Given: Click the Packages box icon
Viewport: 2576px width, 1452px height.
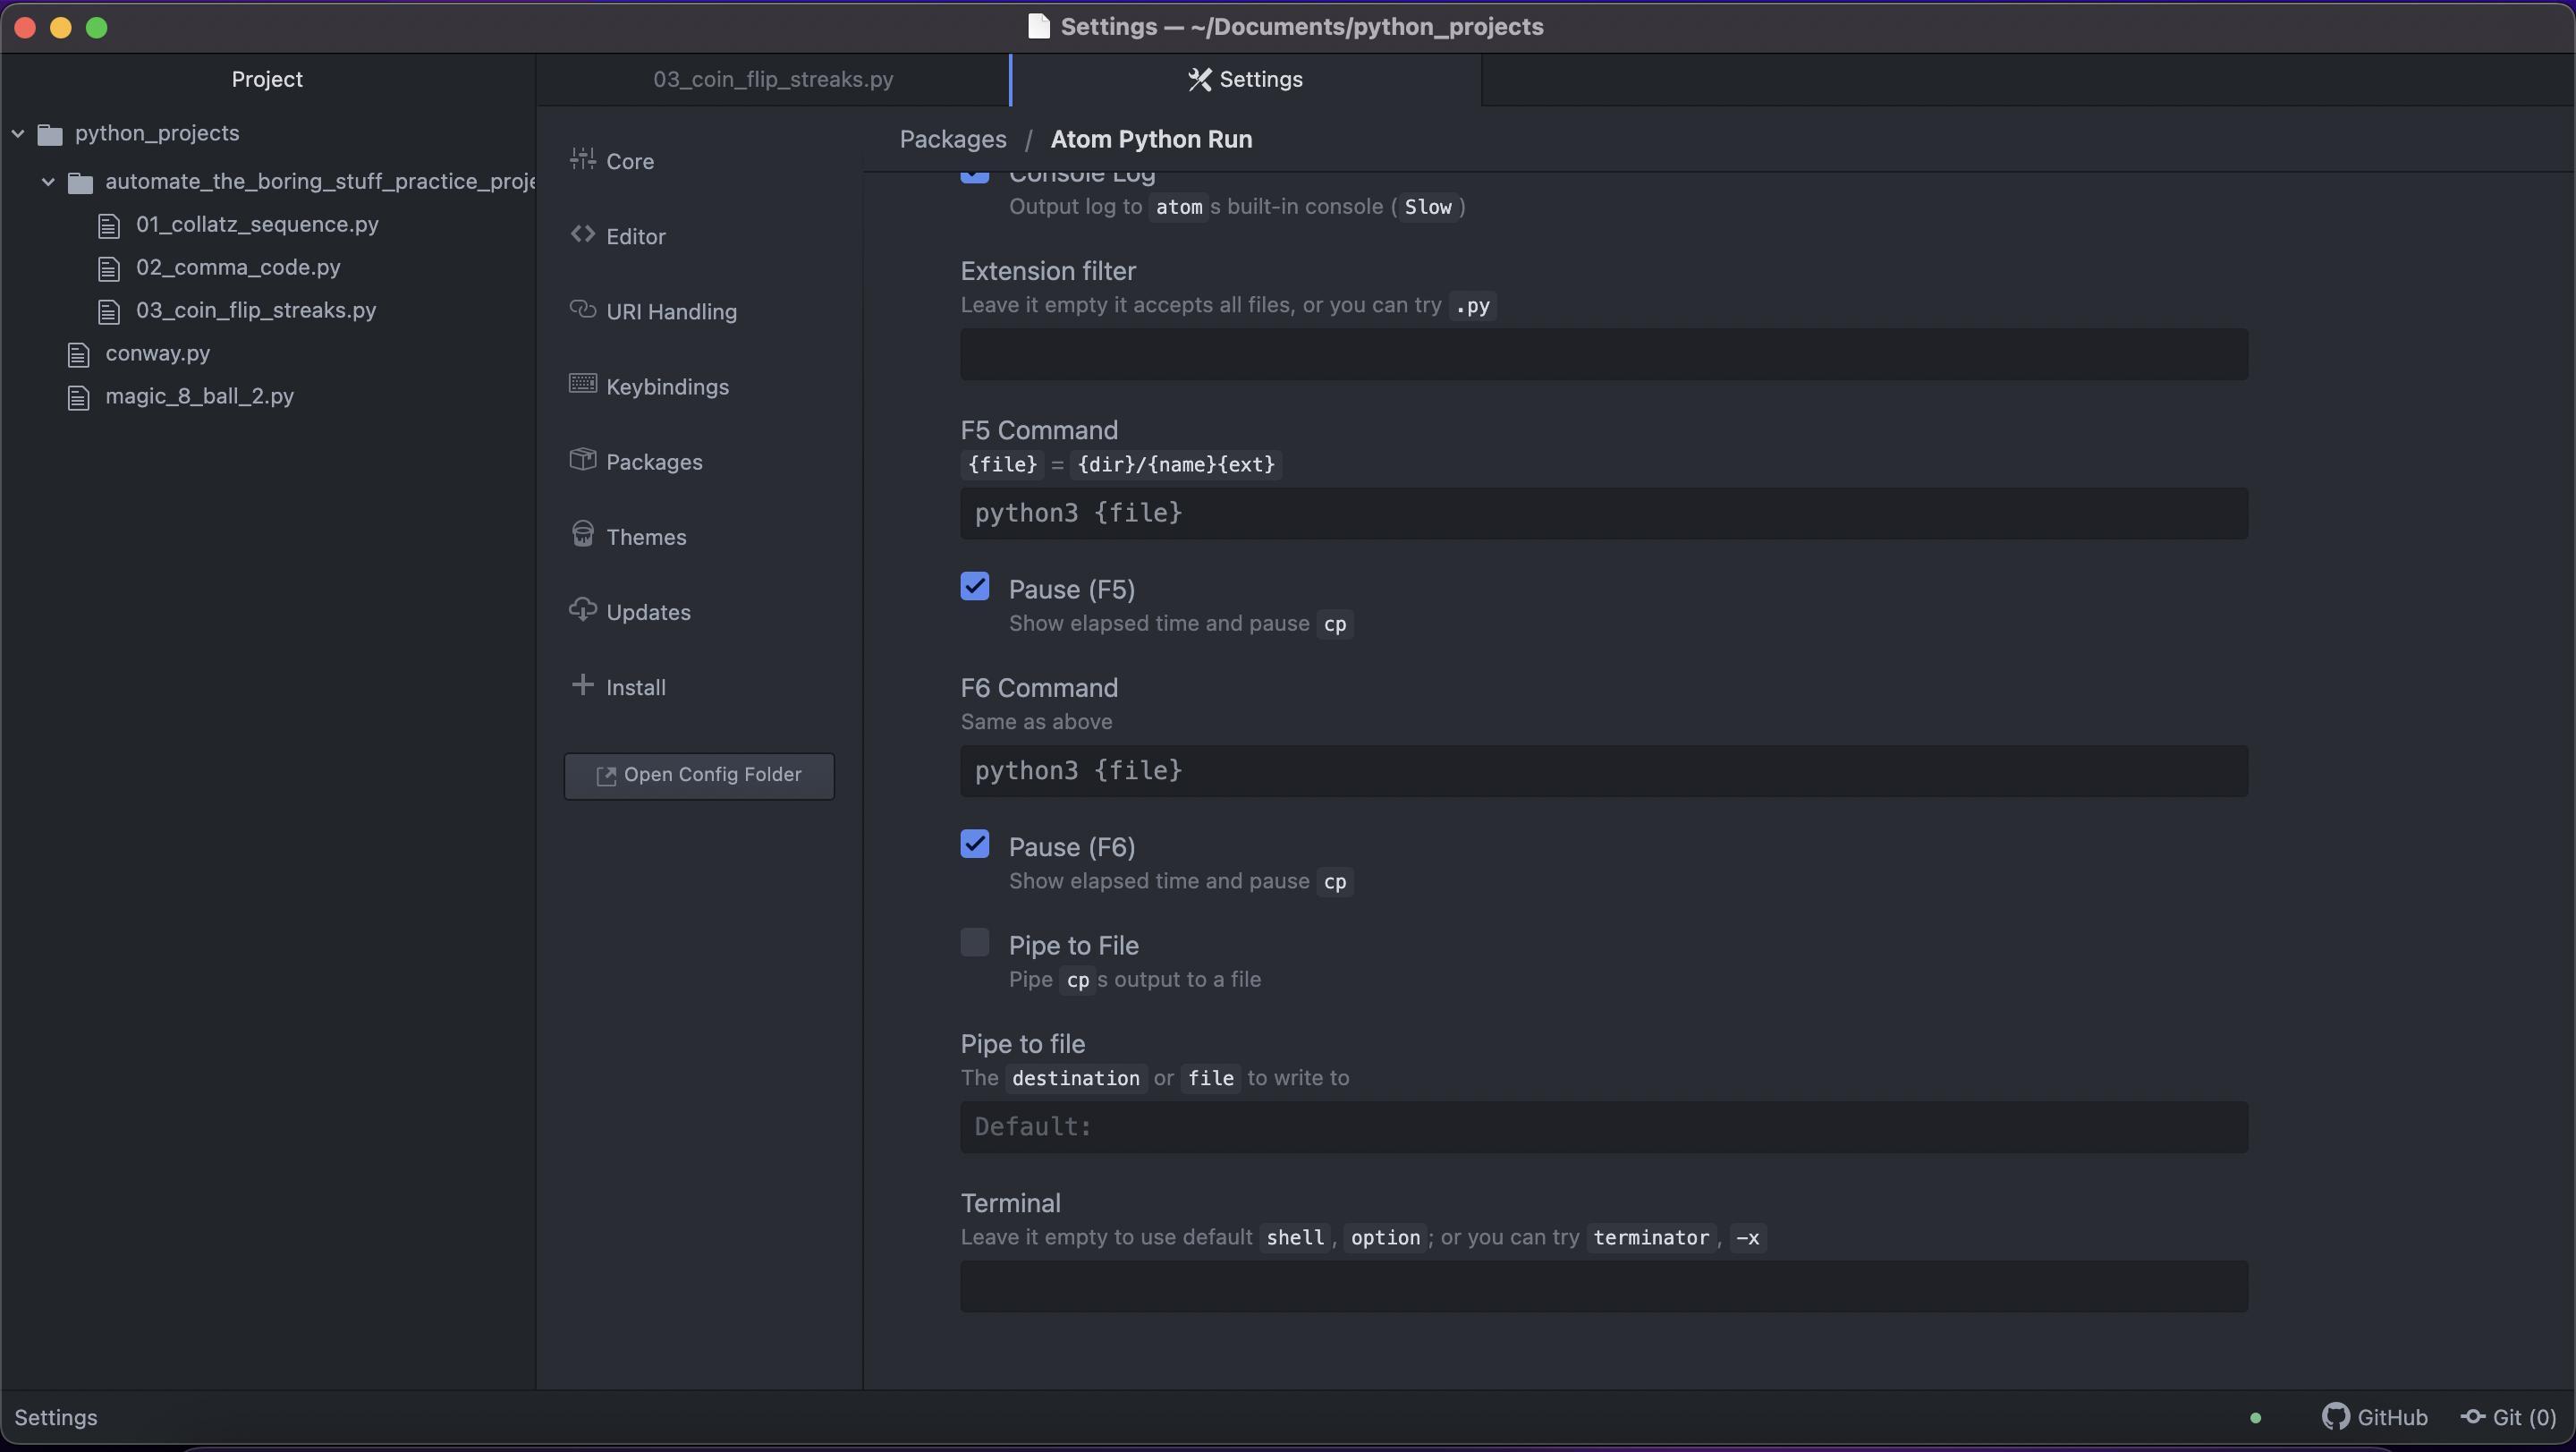Looking at the screenshot, I should pyautogui.click(x=582, y=459).
